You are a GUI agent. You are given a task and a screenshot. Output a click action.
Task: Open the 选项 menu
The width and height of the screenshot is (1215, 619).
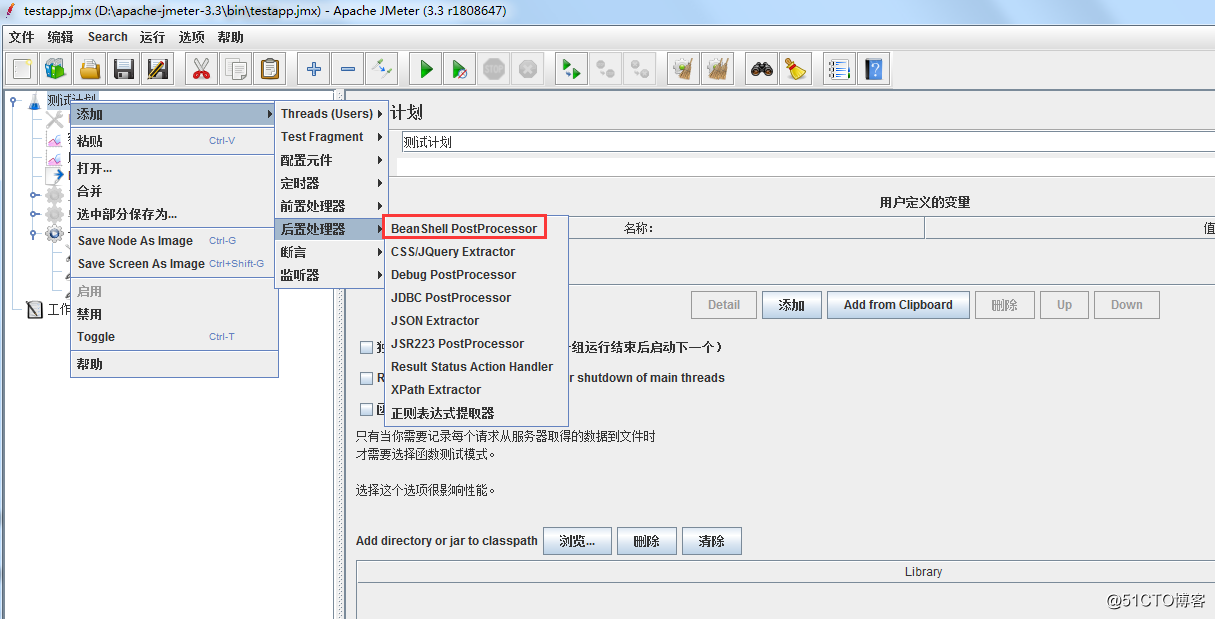(x=191, y=37)
